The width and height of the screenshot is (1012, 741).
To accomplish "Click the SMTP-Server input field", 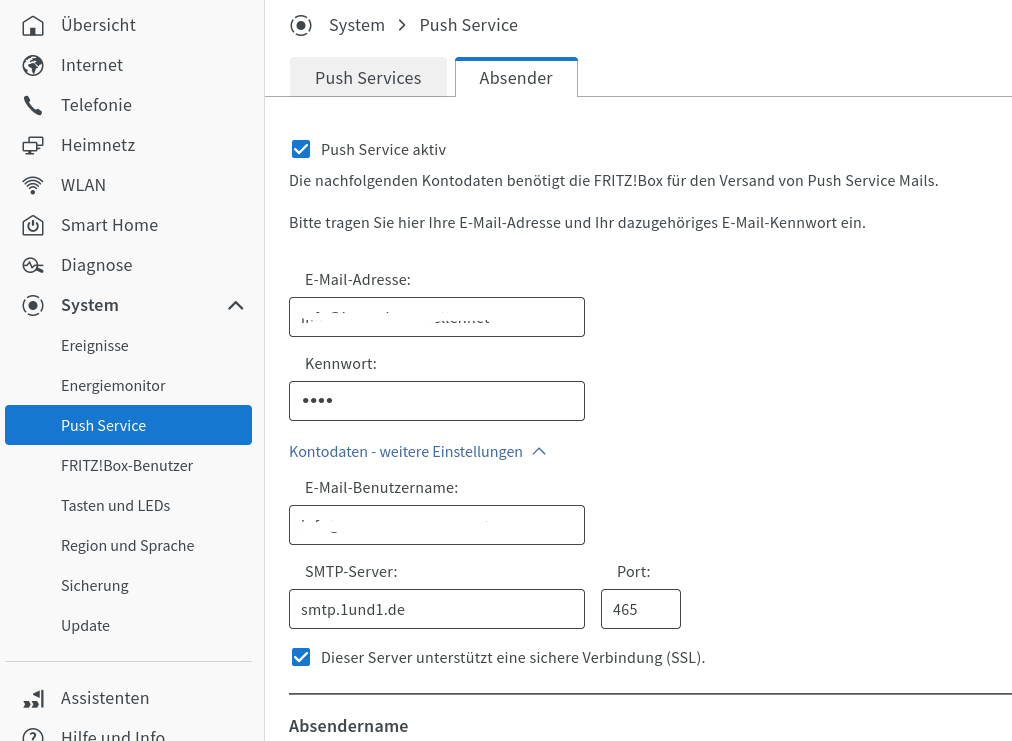I will tap(436, 609).
